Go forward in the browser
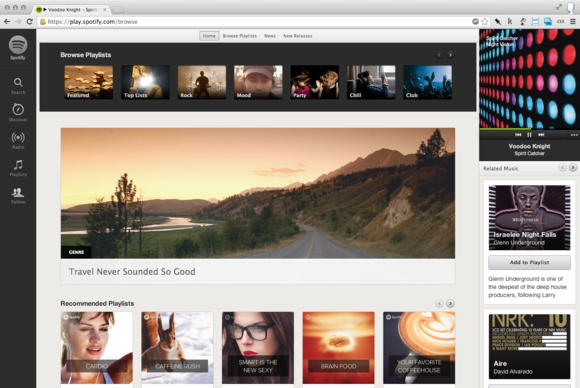 (x=18, y=21)
